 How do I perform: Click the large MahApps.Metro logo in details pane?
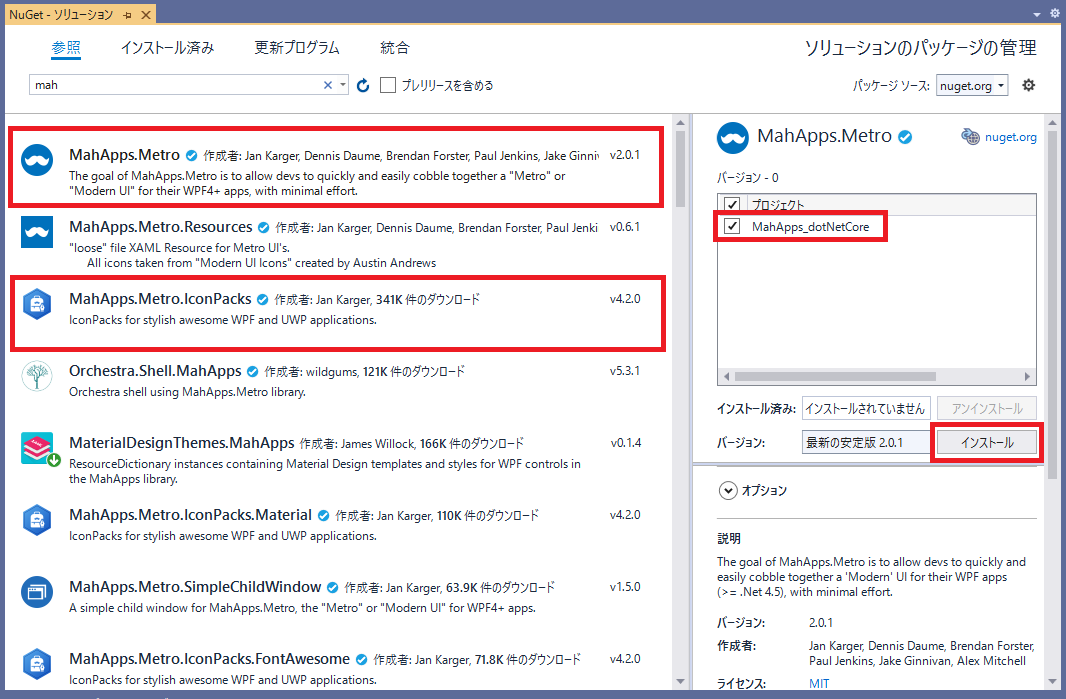coord(733,138)
